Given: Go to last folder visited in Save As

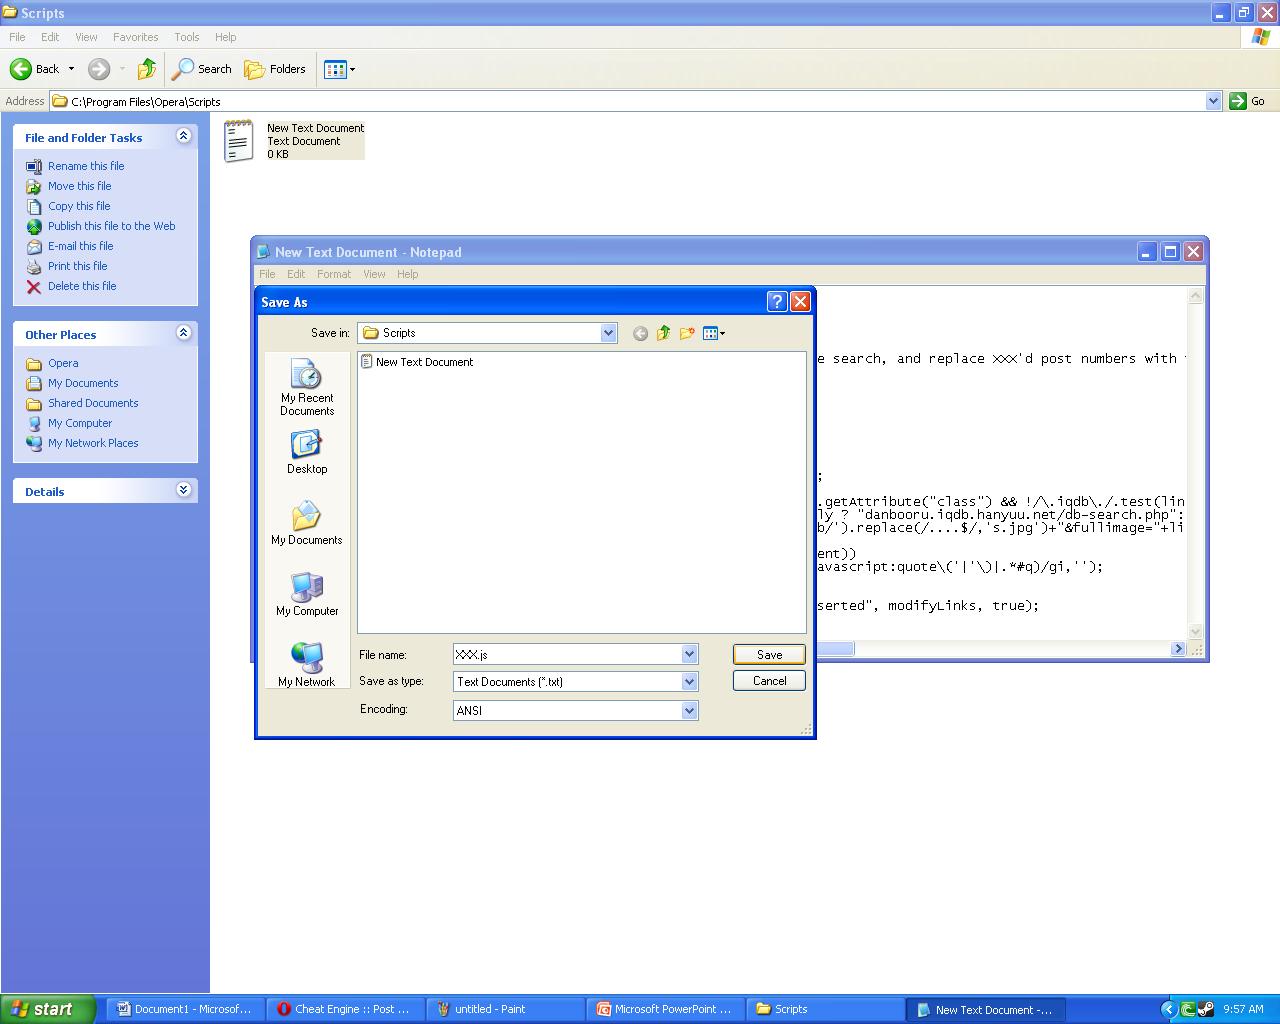Looking at the screenshot, I should pyautogui.click(x=640, y=333).
